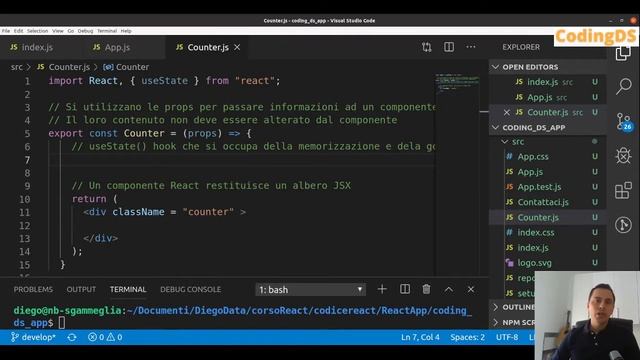Open the Debug view bug icon
This screenshot has width=640, height=360.
(x=623, y=156)
